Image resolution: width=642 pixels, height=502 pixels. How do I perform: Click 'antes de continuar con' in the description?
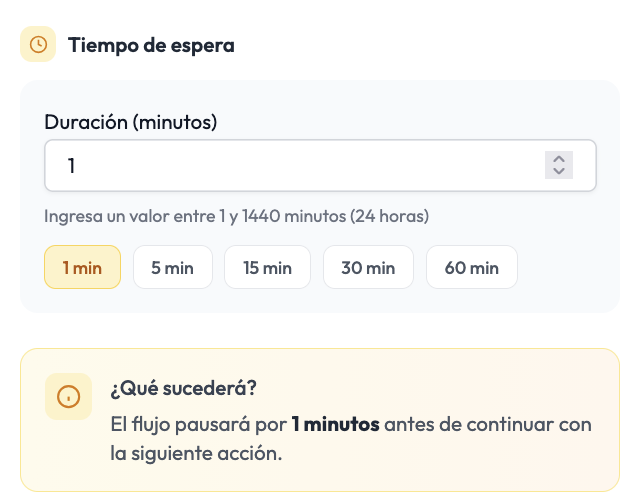488,424
